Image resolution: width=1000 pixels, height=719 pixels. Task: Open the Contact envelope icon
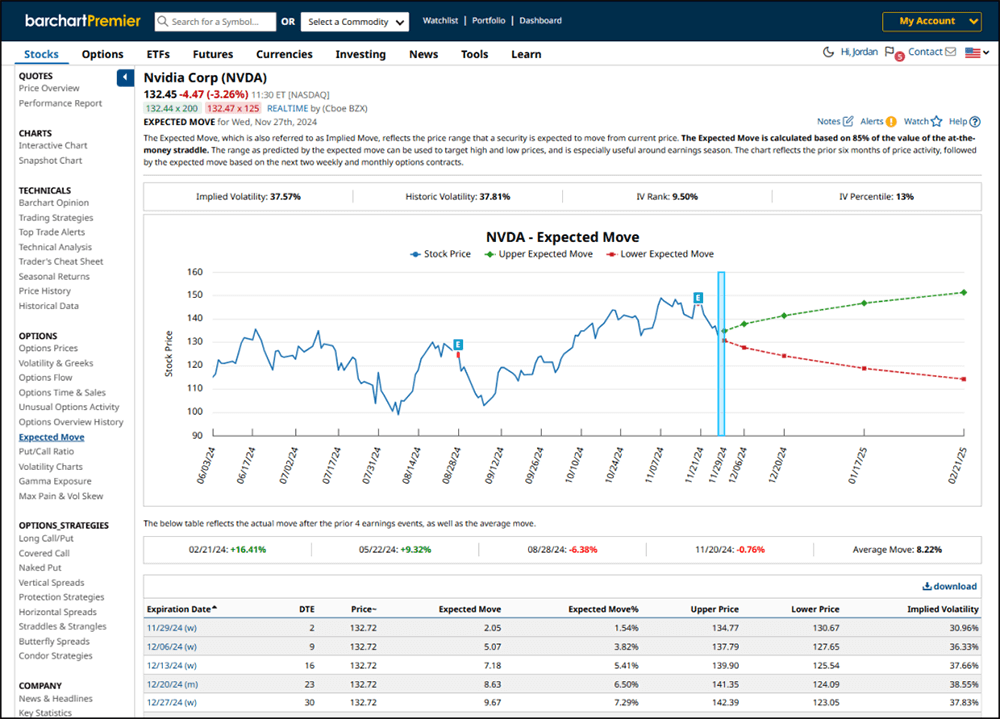pyautogui.click(x=950, y=52)
